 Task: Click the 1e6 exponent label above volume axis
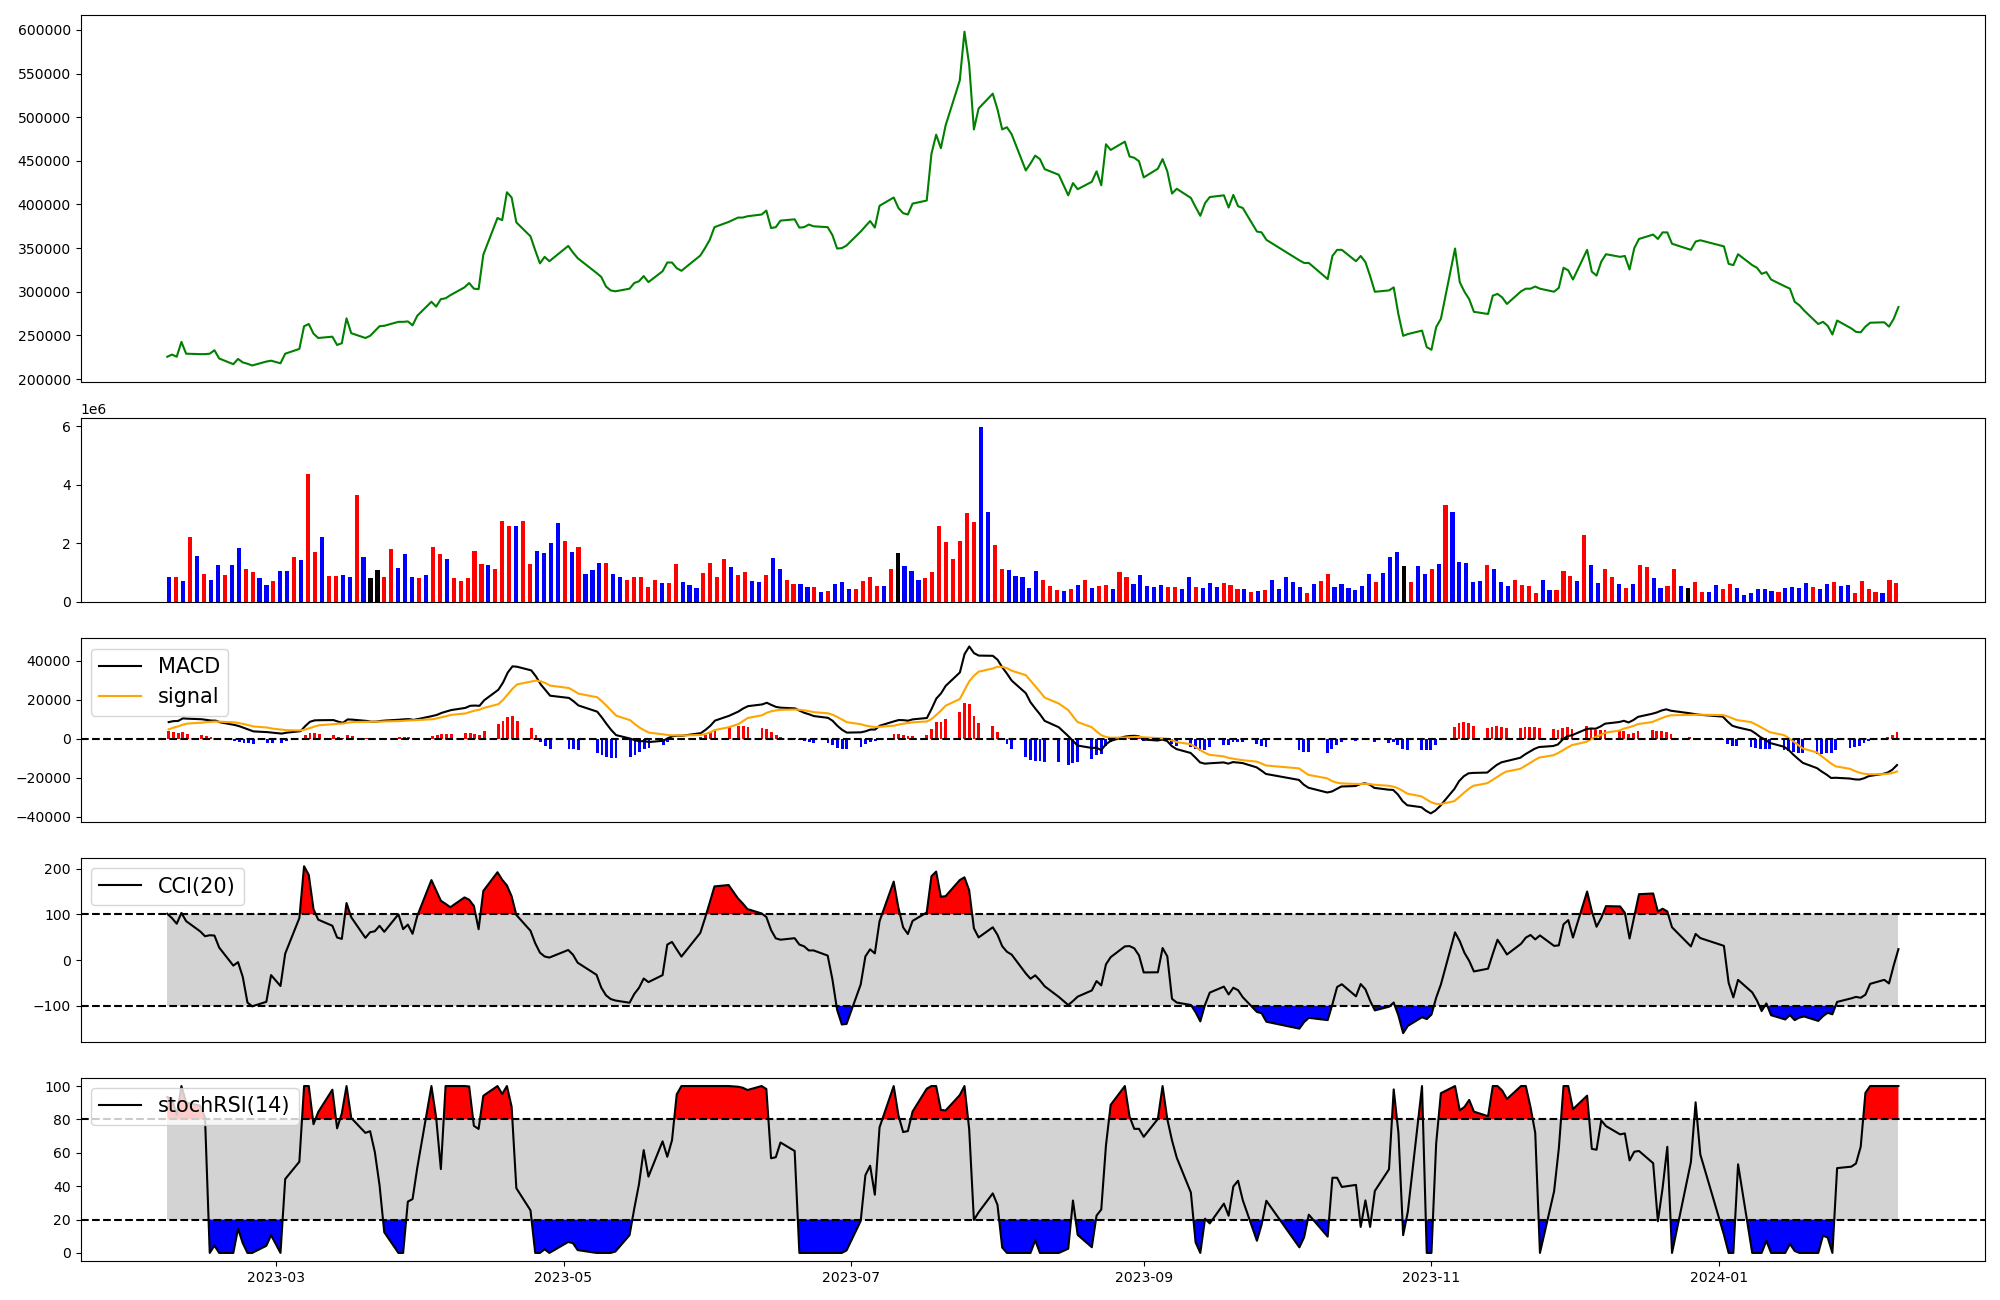(93, 410)
